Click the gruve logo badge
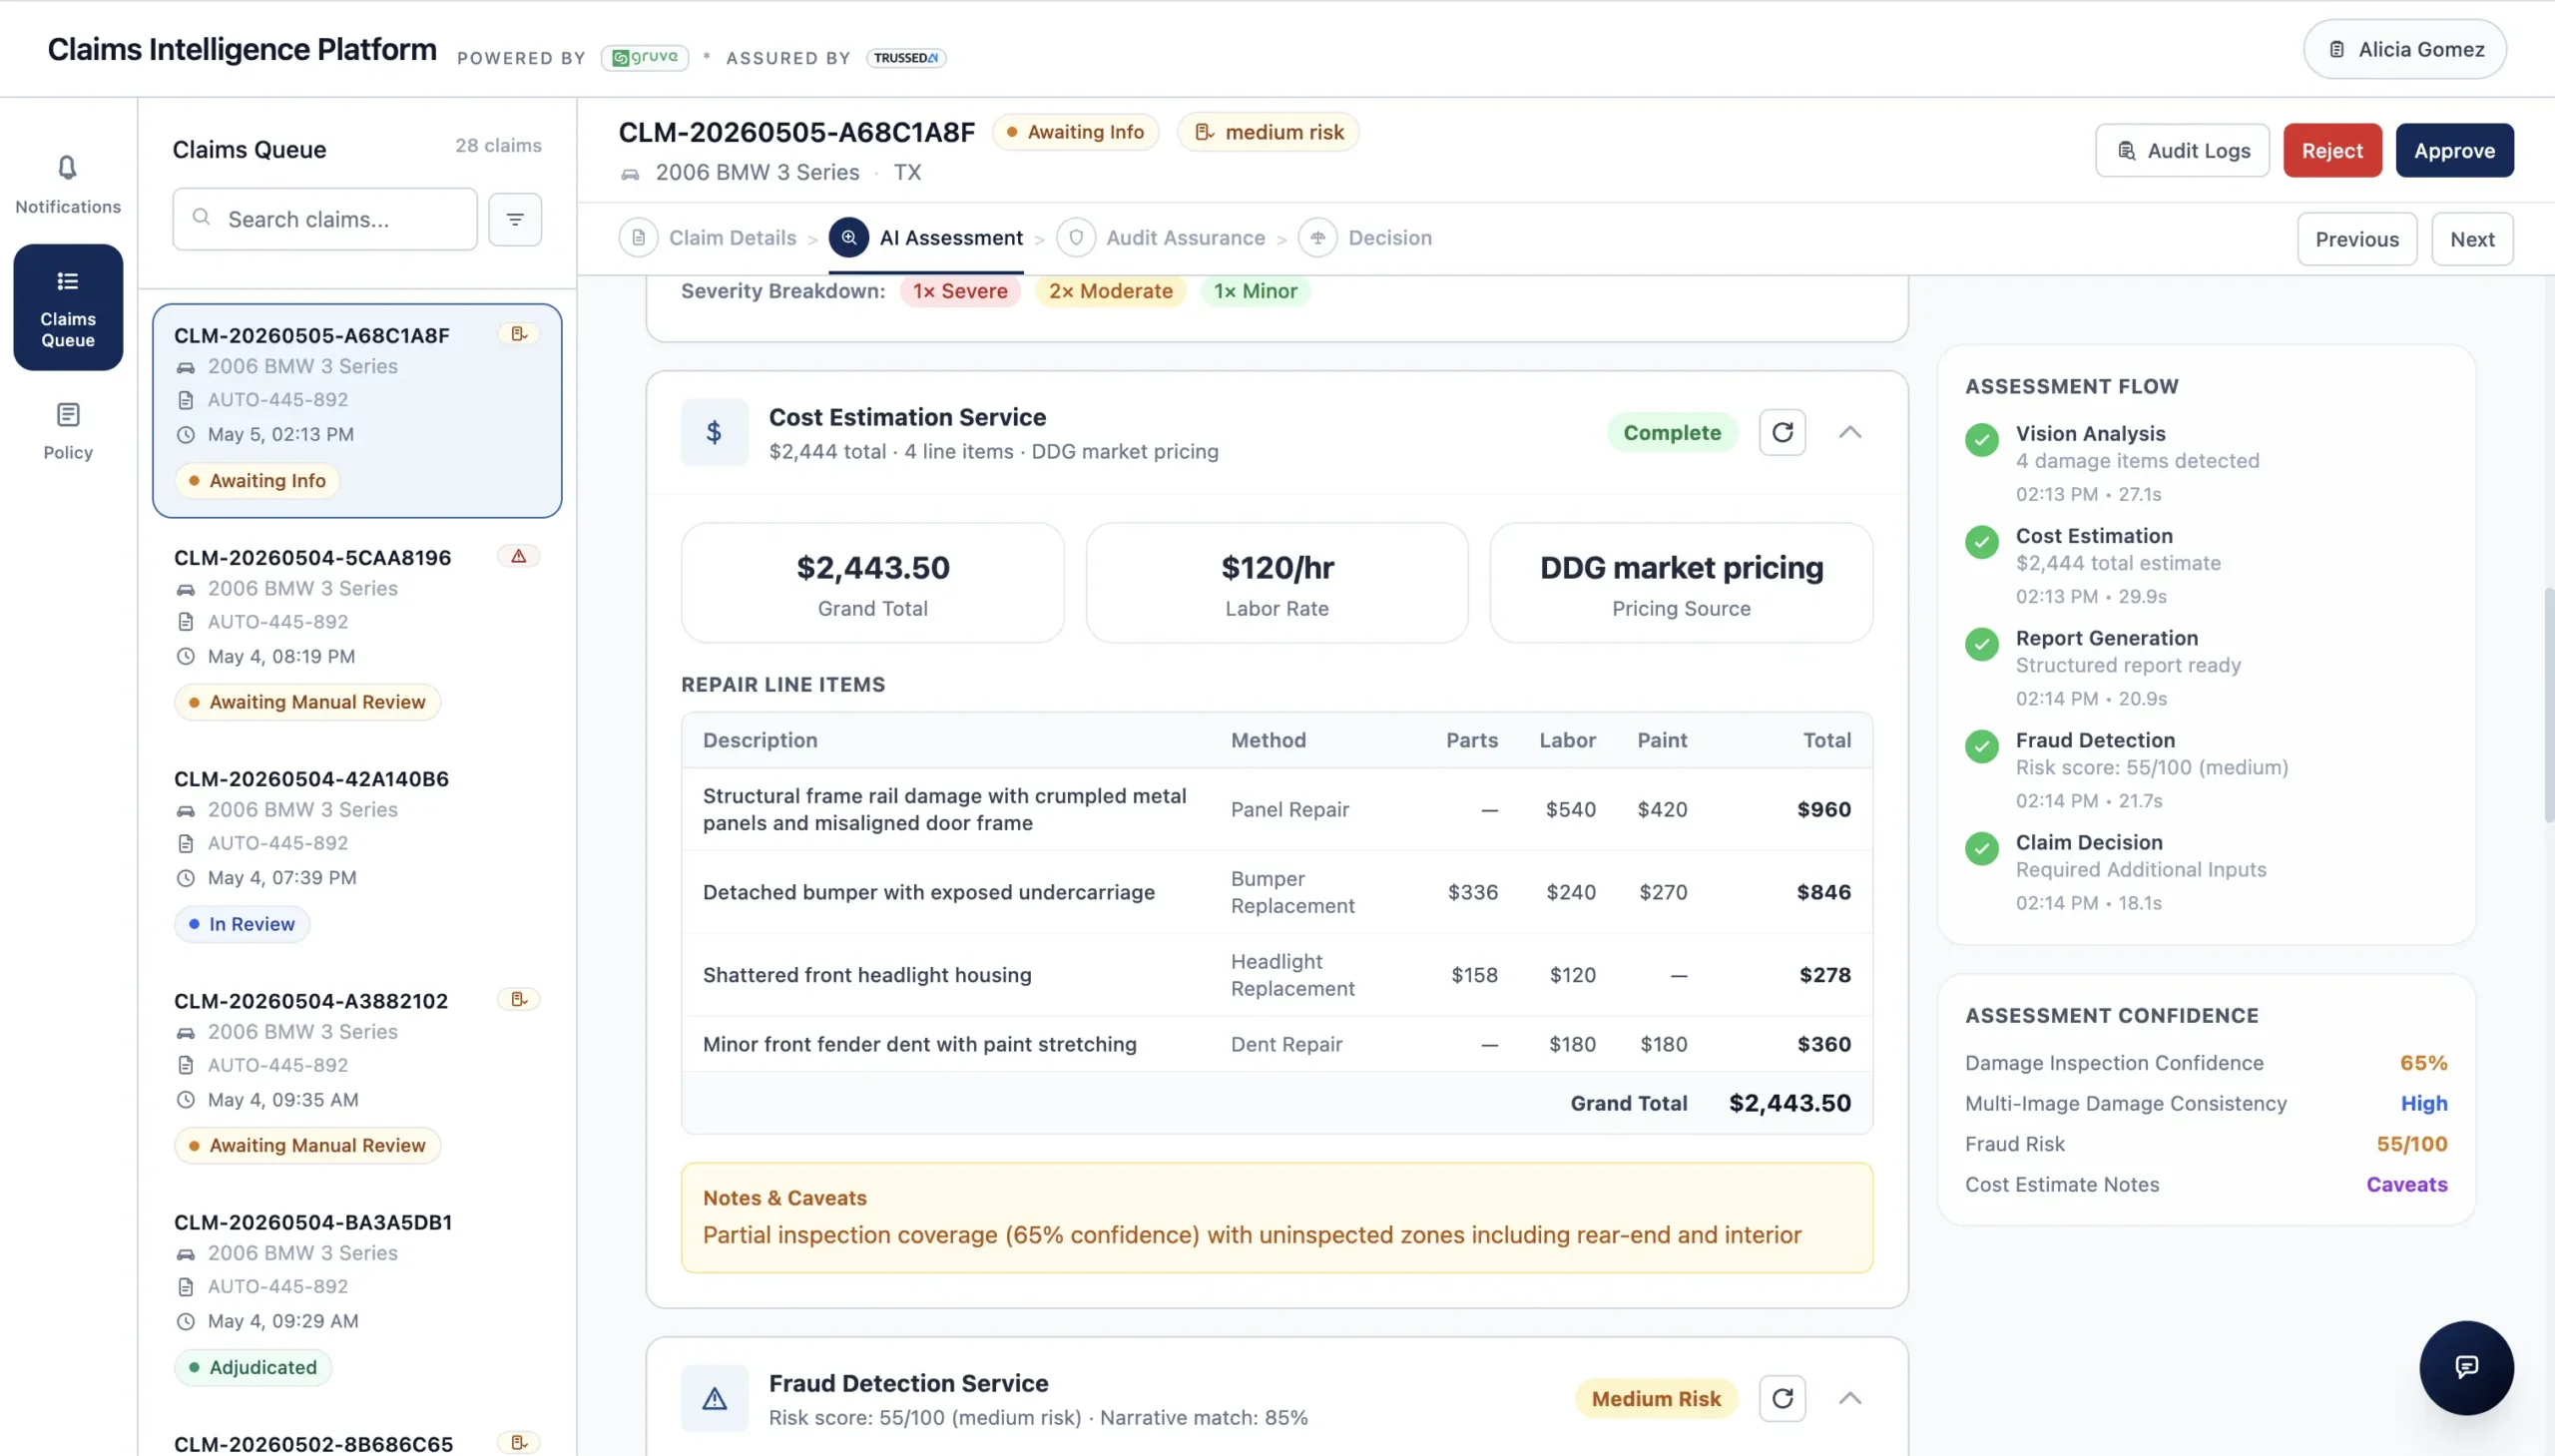Image resolution: width=2555 pixels, height=1456 pixels. point(645,57)
